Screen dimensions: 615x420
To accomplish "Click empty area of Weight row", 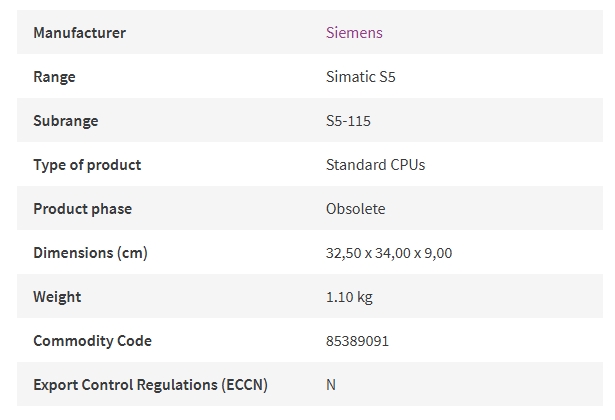I will point(490,296).
